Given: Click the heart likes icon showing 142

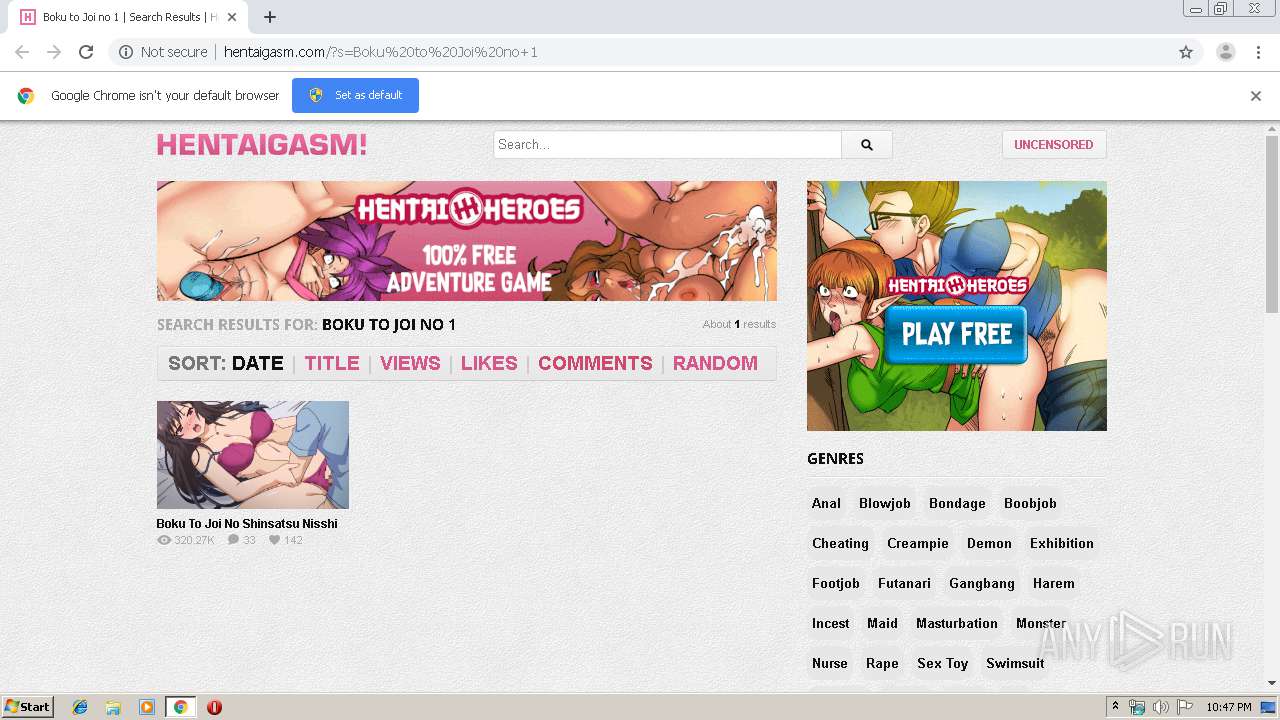Looking at the screenshot, I should [274, 540].
